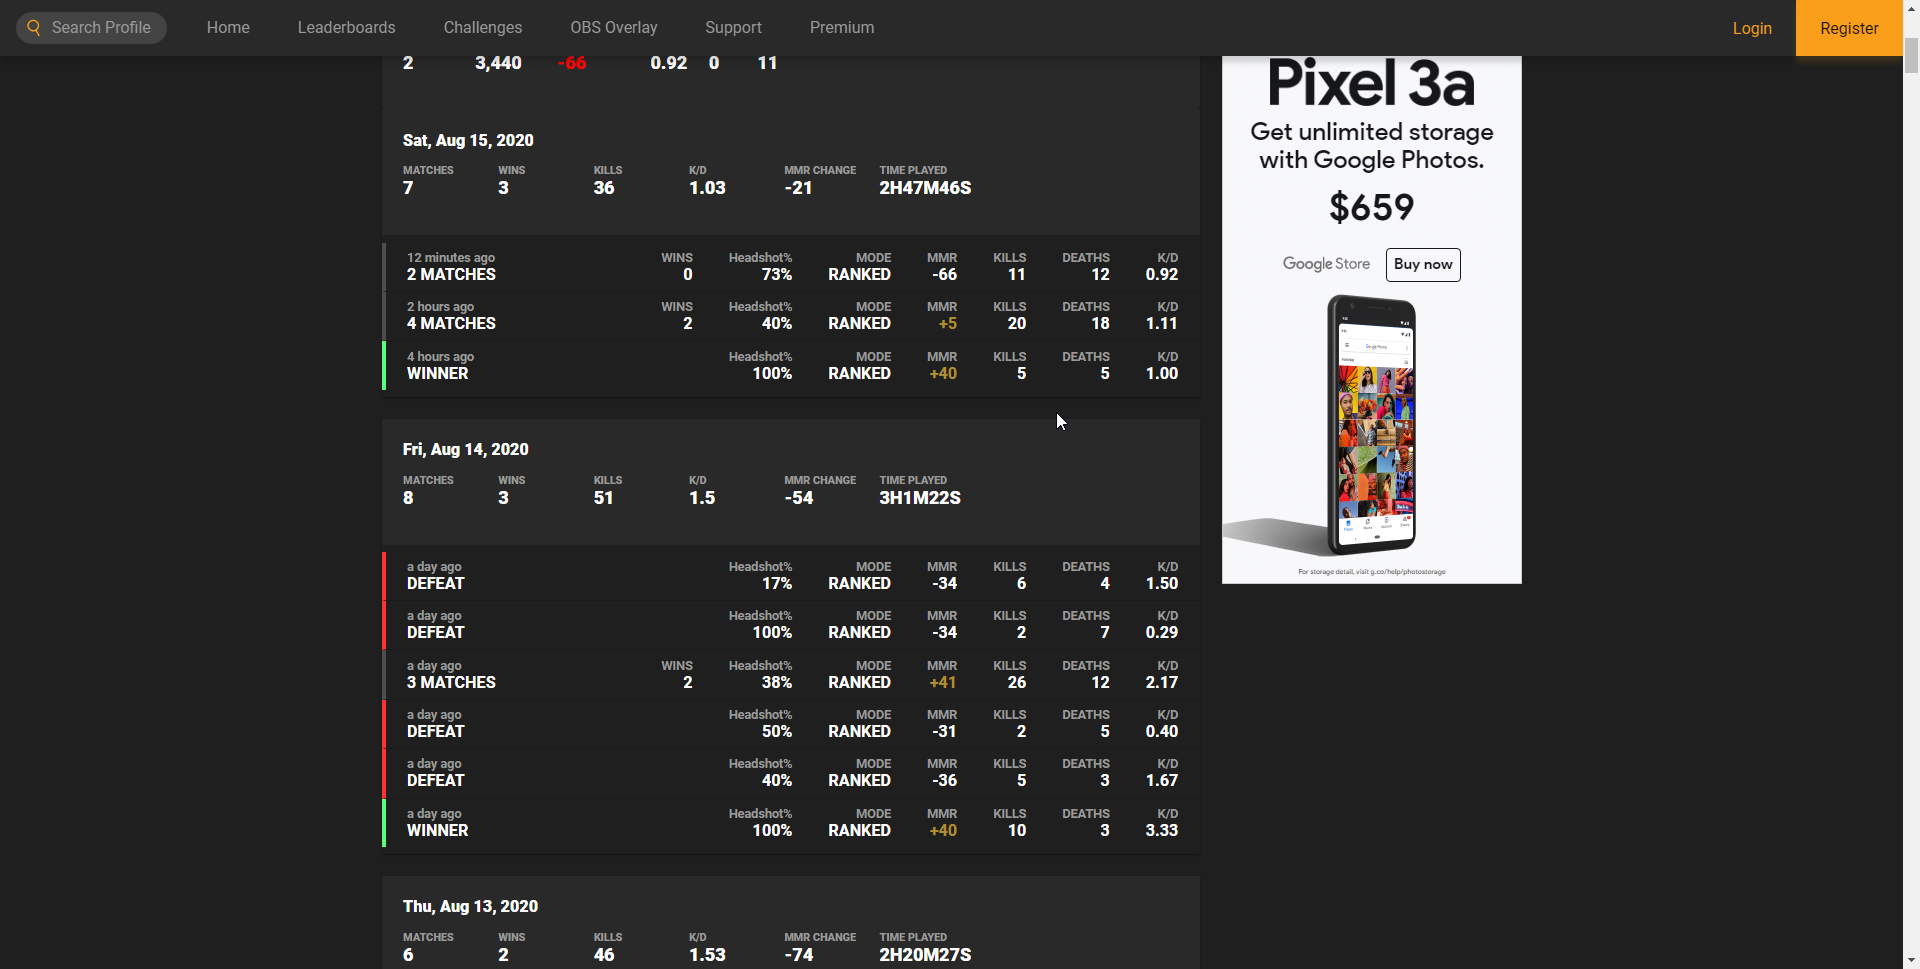
Task: Open the Challenges menu item
Action: 482,28
